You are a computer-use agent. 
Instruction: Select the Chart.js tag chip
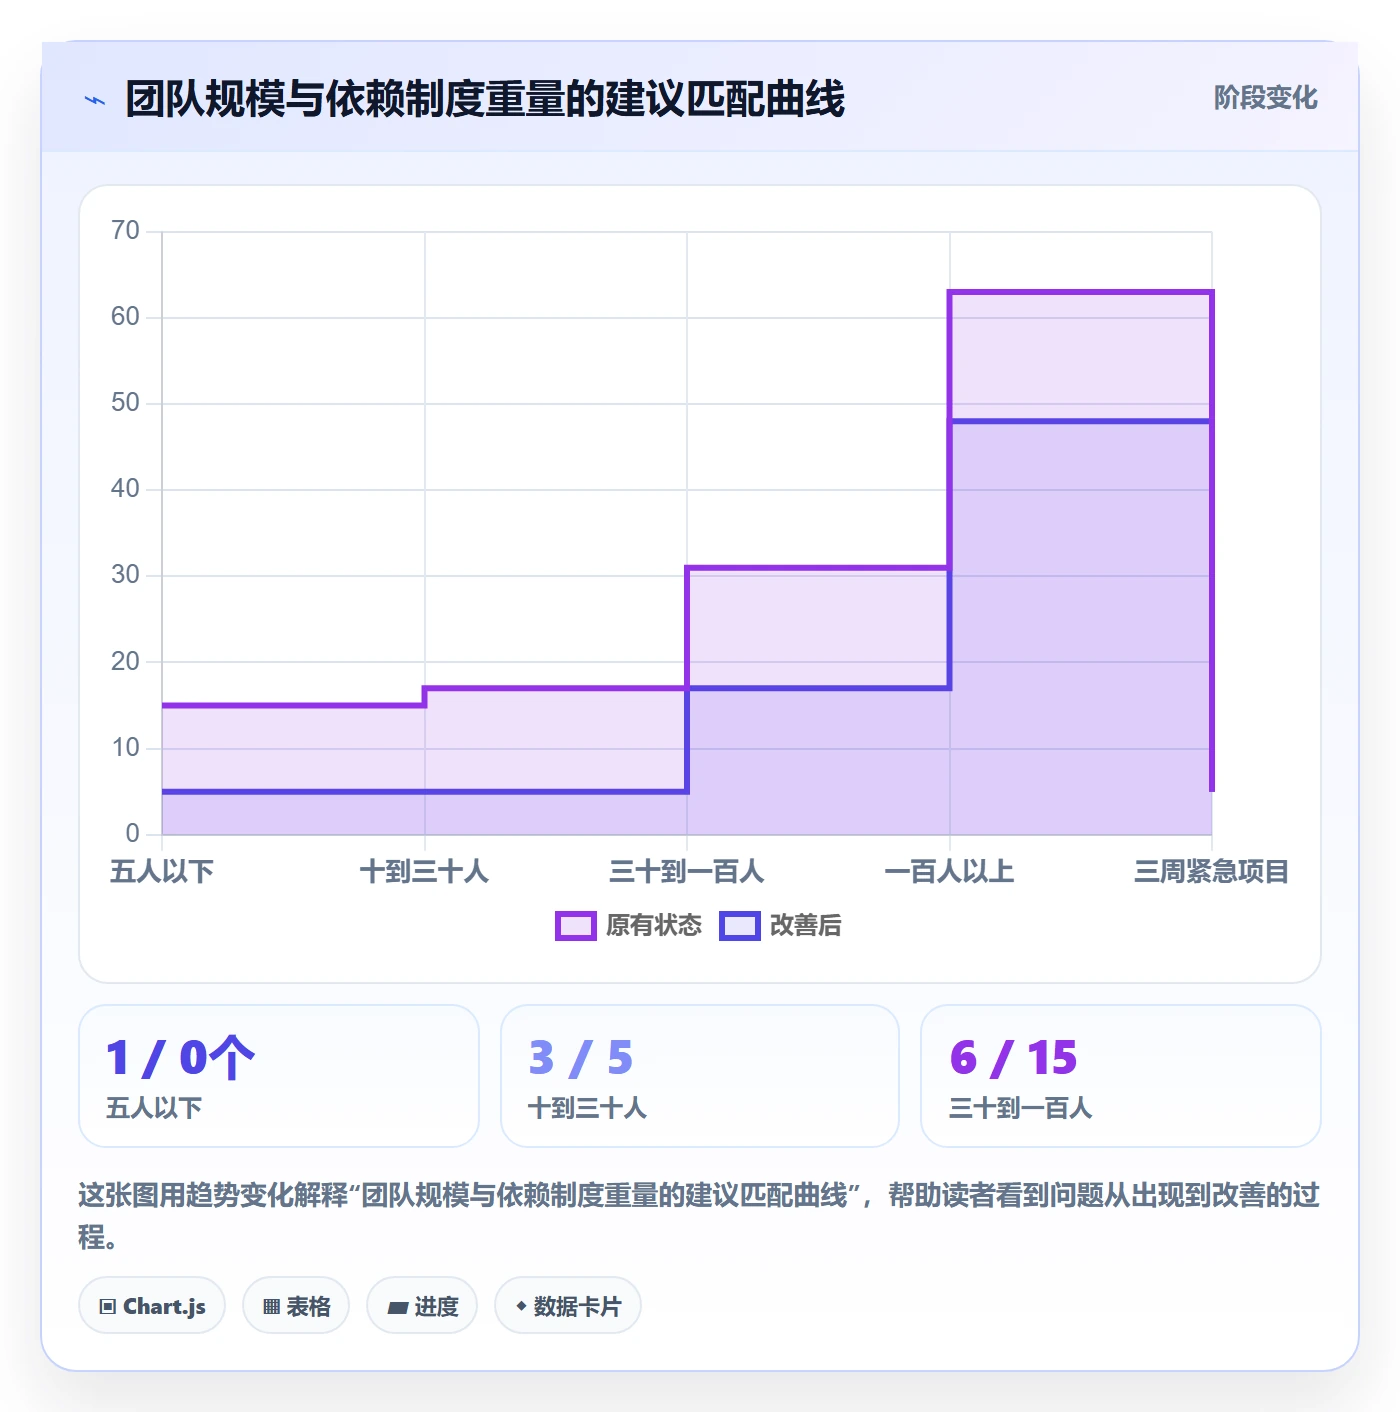[x=152, y=1306]
